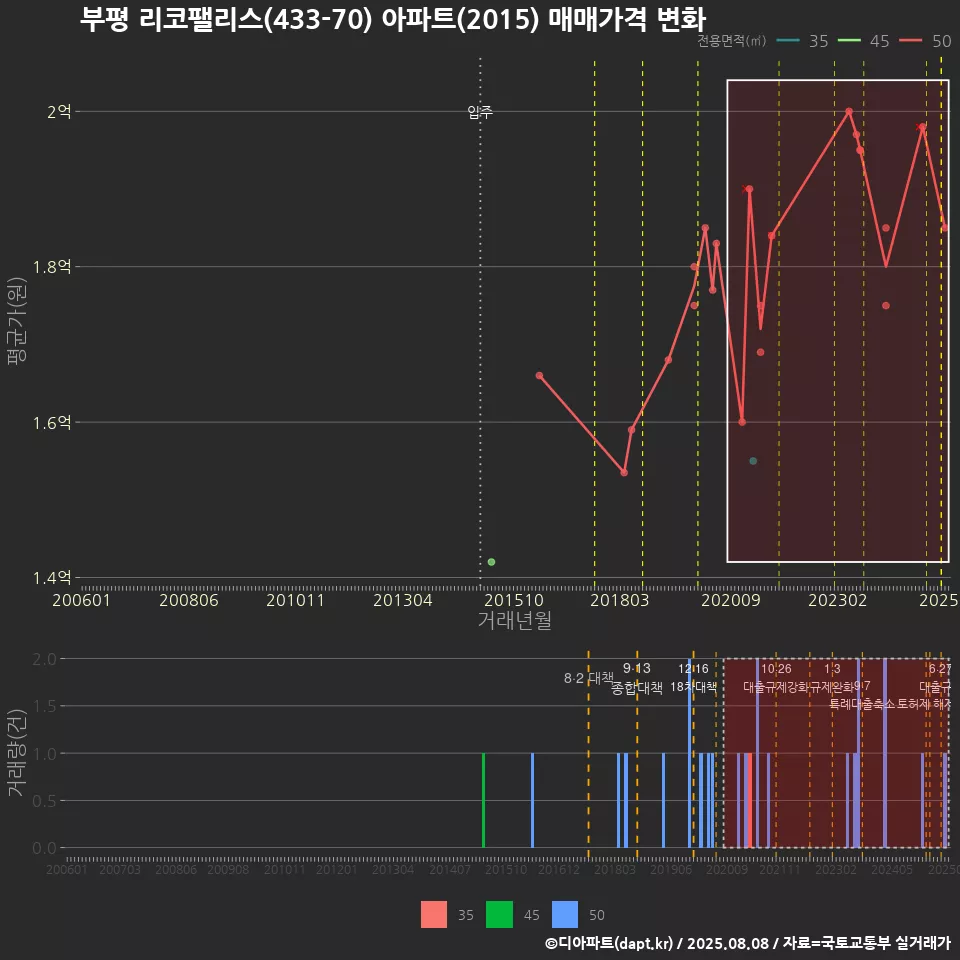Click the '©디아파트(dapt.kr)' source credit
This screenshot has height=960, width=960.
[x=609, y=943]
